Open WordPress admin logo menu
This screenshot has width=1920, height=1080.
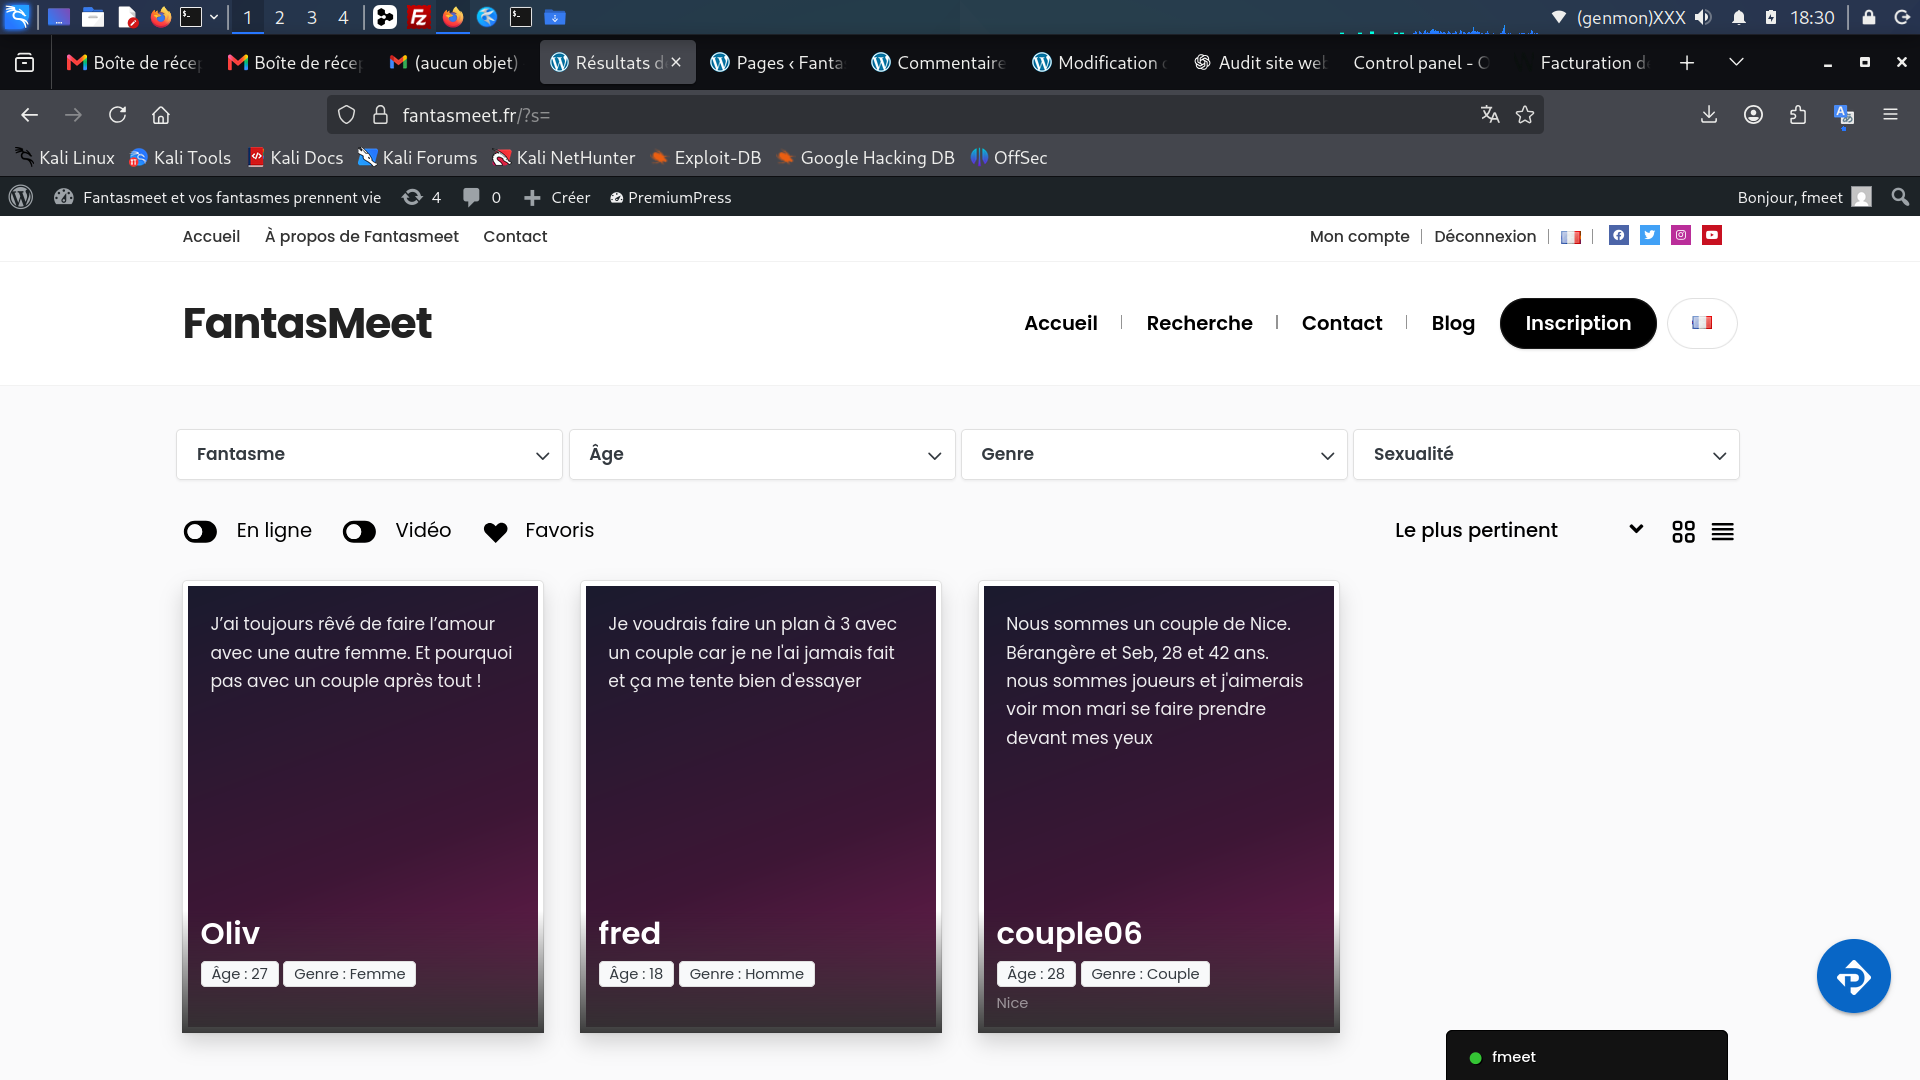[21, 197]
